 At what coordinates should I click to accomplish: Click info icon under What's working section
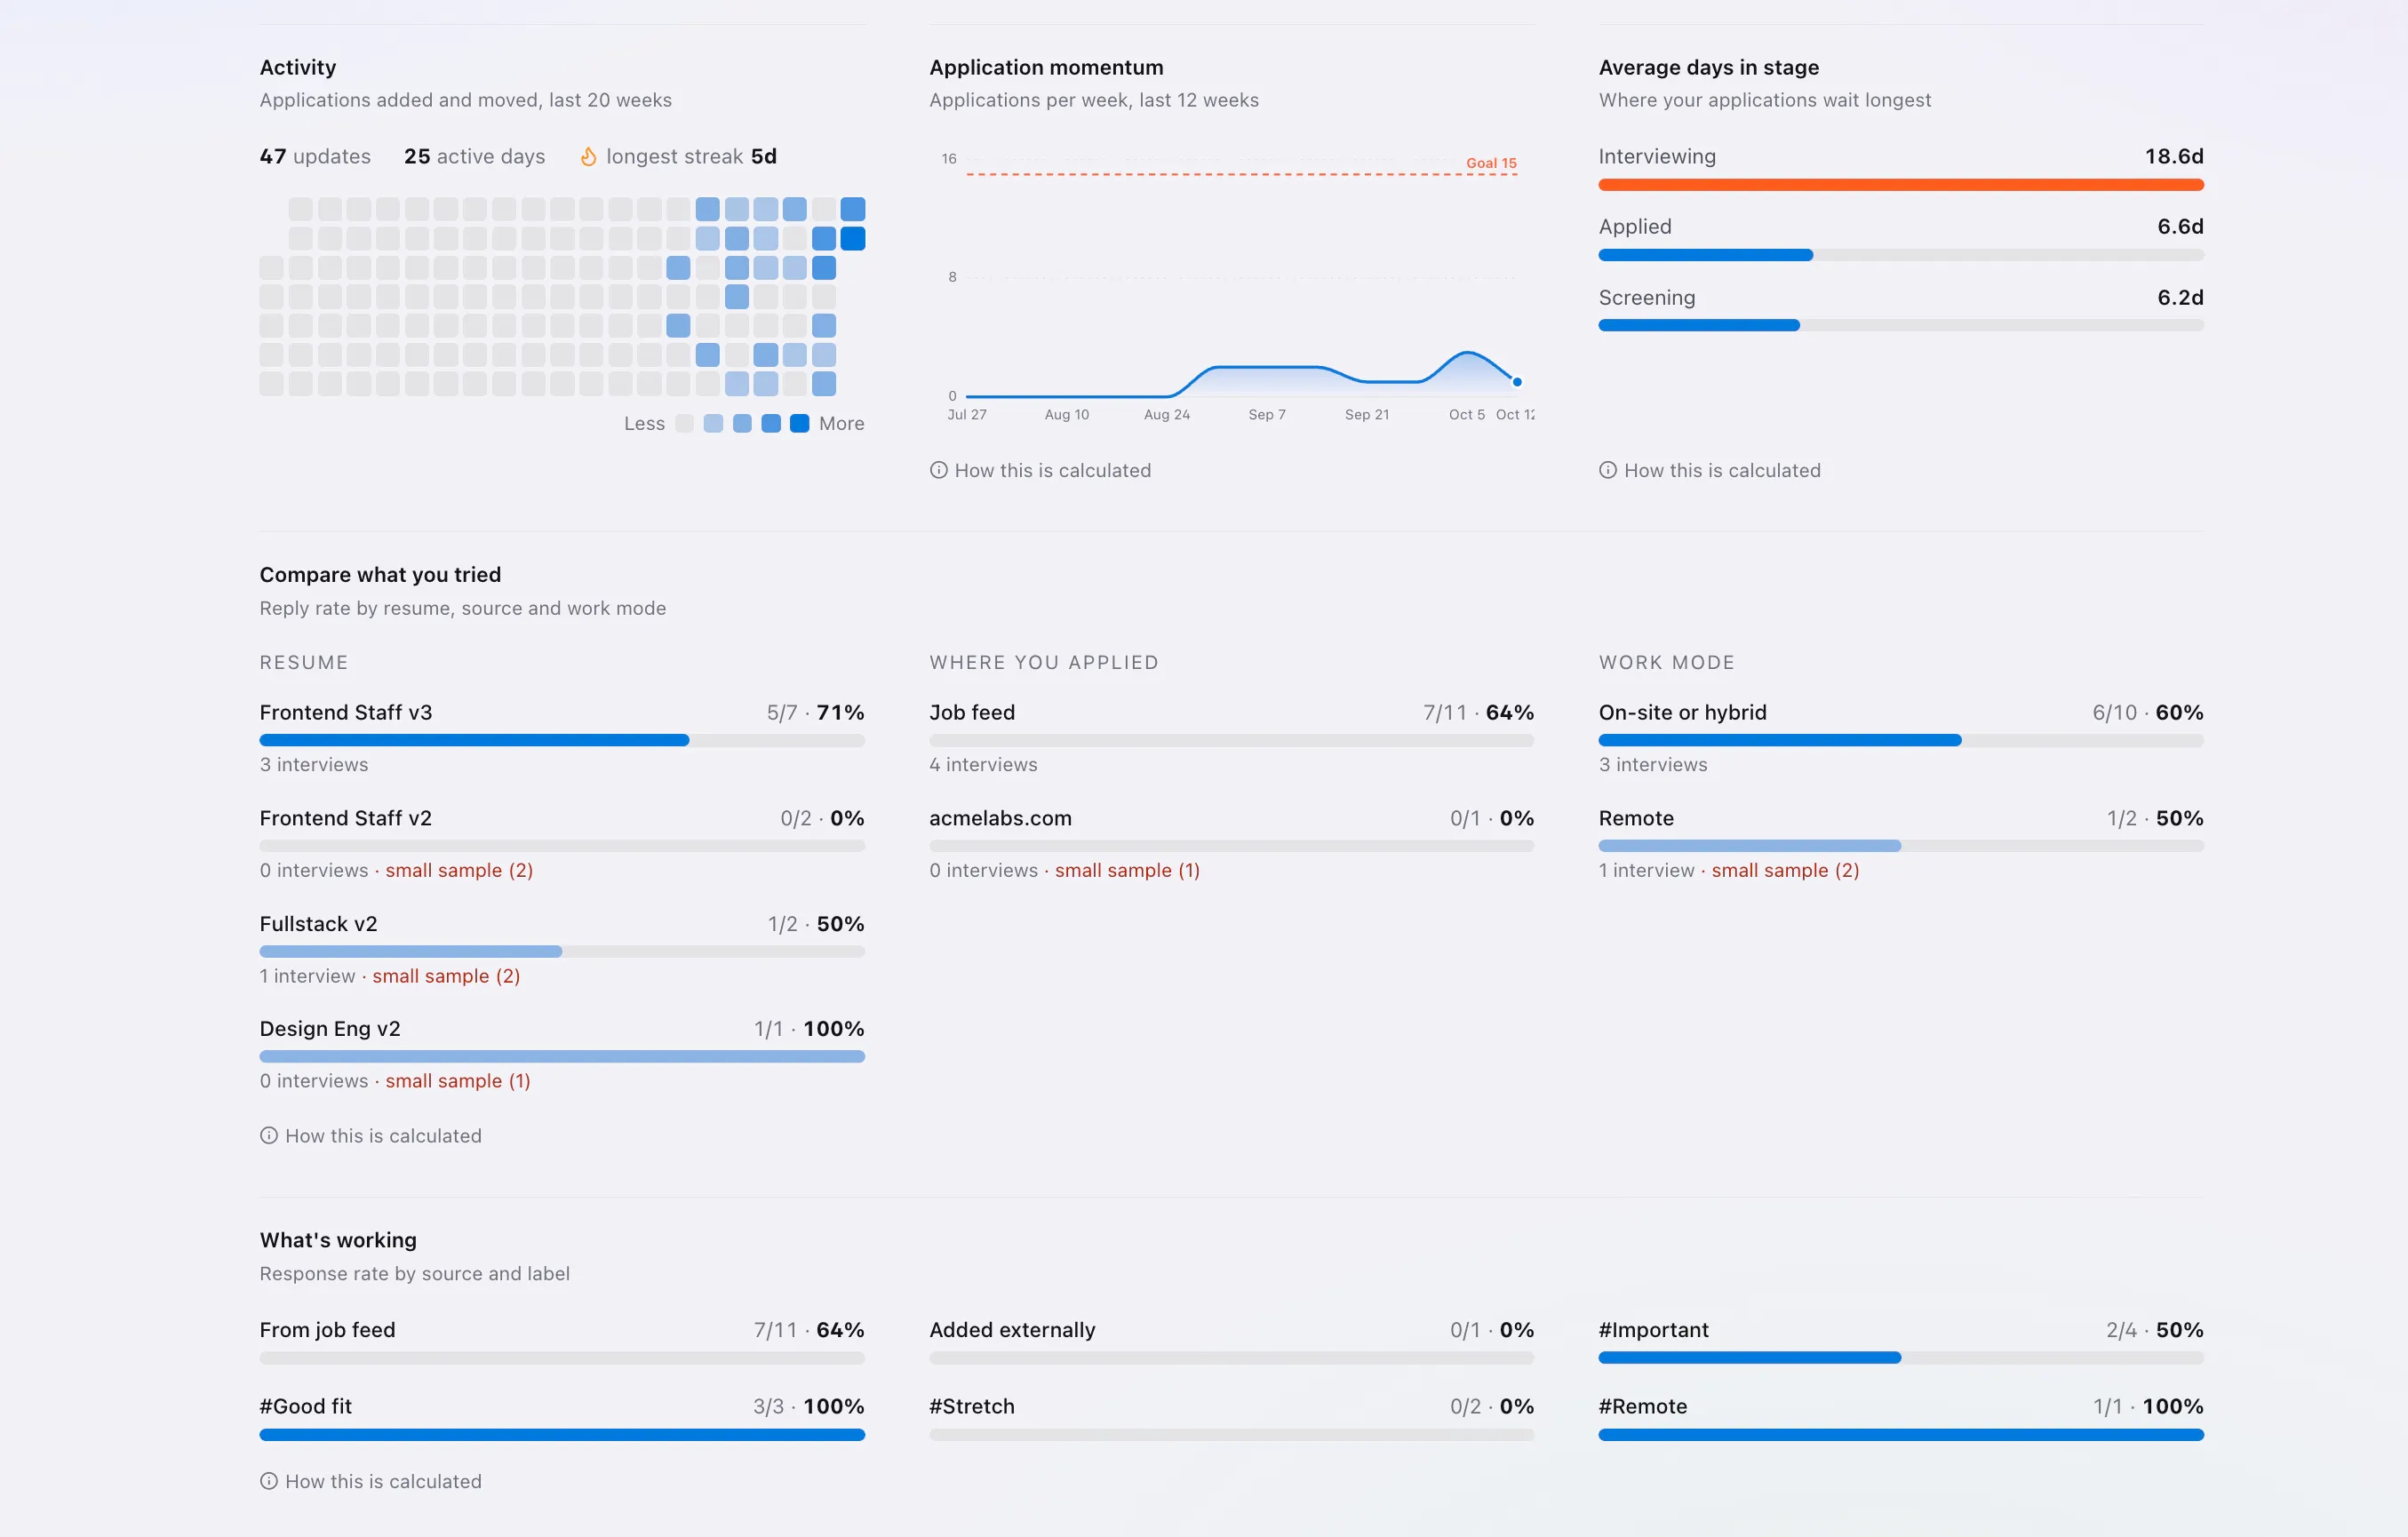[x=269, y=1481]
